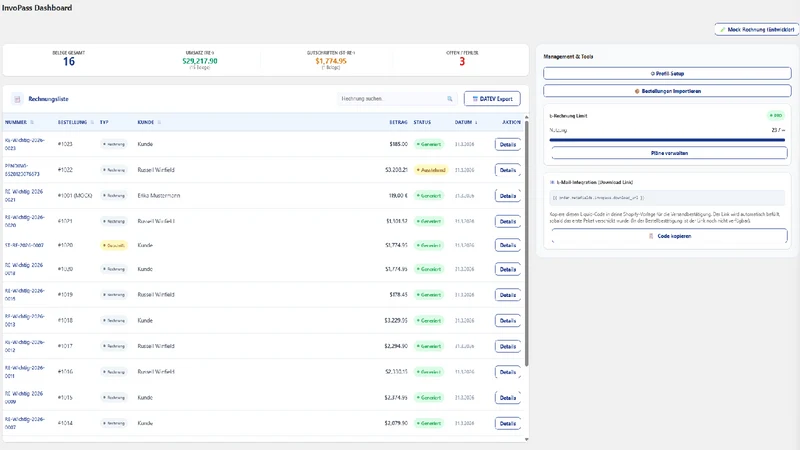This screenshot has height=450, width=800.
Task: Click the yellow type badge on order #1020 row
Action: click(113, 245)
